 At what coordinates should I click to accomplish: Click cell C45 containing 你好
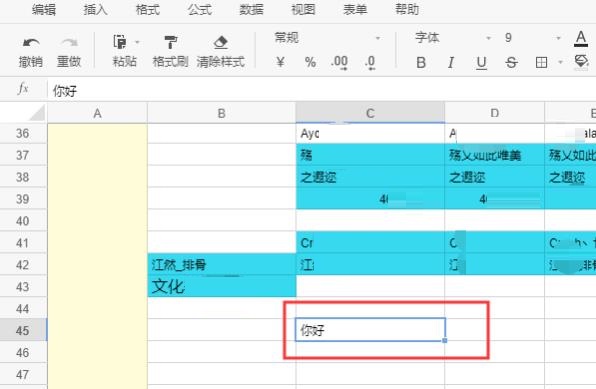[x=370, y=330]
